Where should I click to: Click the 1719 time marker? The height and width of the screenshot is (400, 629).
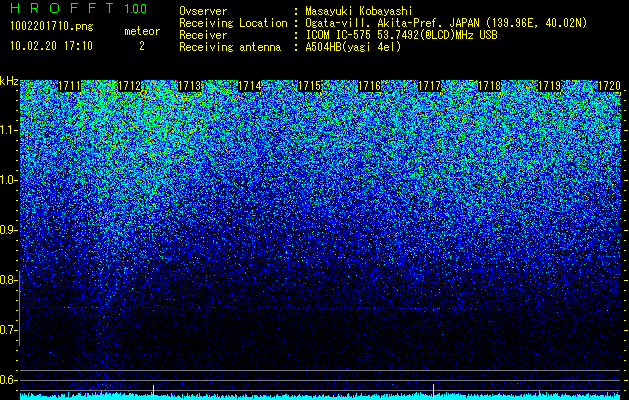[550, 86]
